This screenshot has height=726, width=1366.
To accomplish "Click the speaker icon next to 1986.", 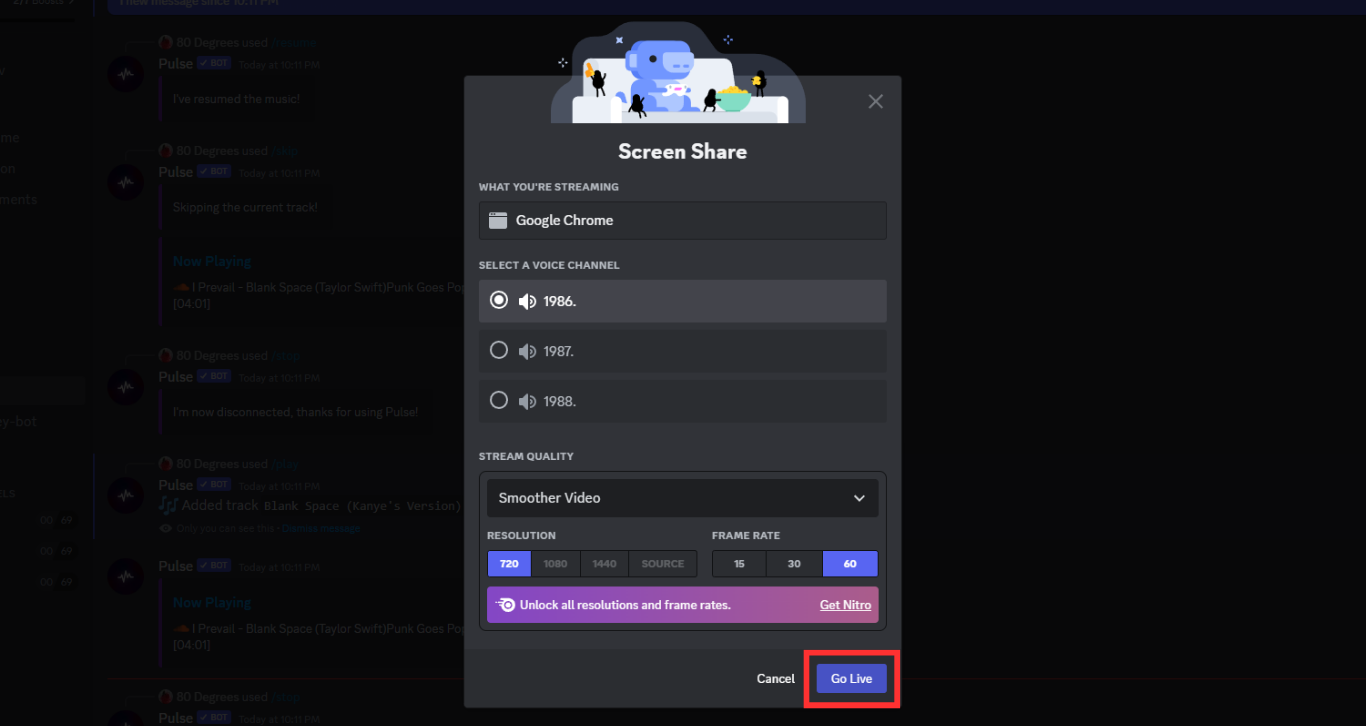I will (527, 301).
